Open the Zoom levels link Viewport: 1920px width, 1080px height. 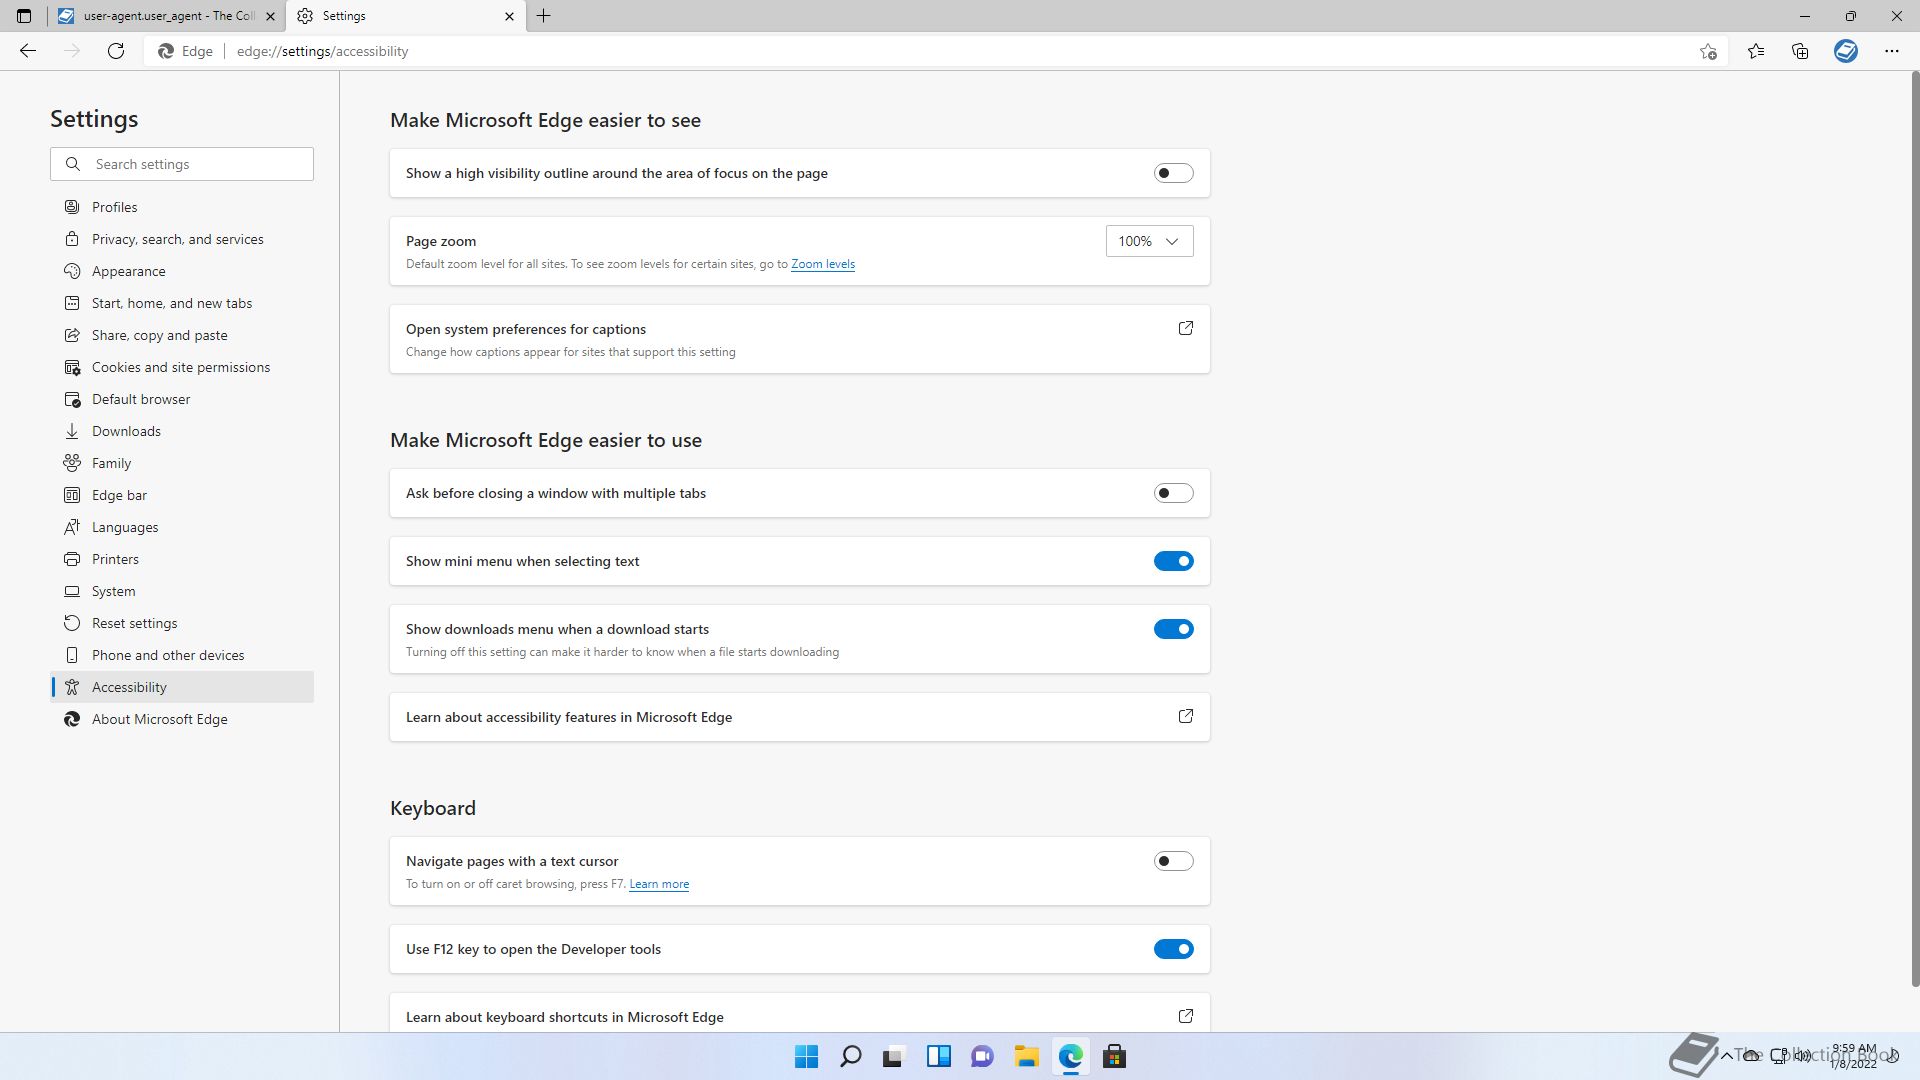tap(823, 264)
